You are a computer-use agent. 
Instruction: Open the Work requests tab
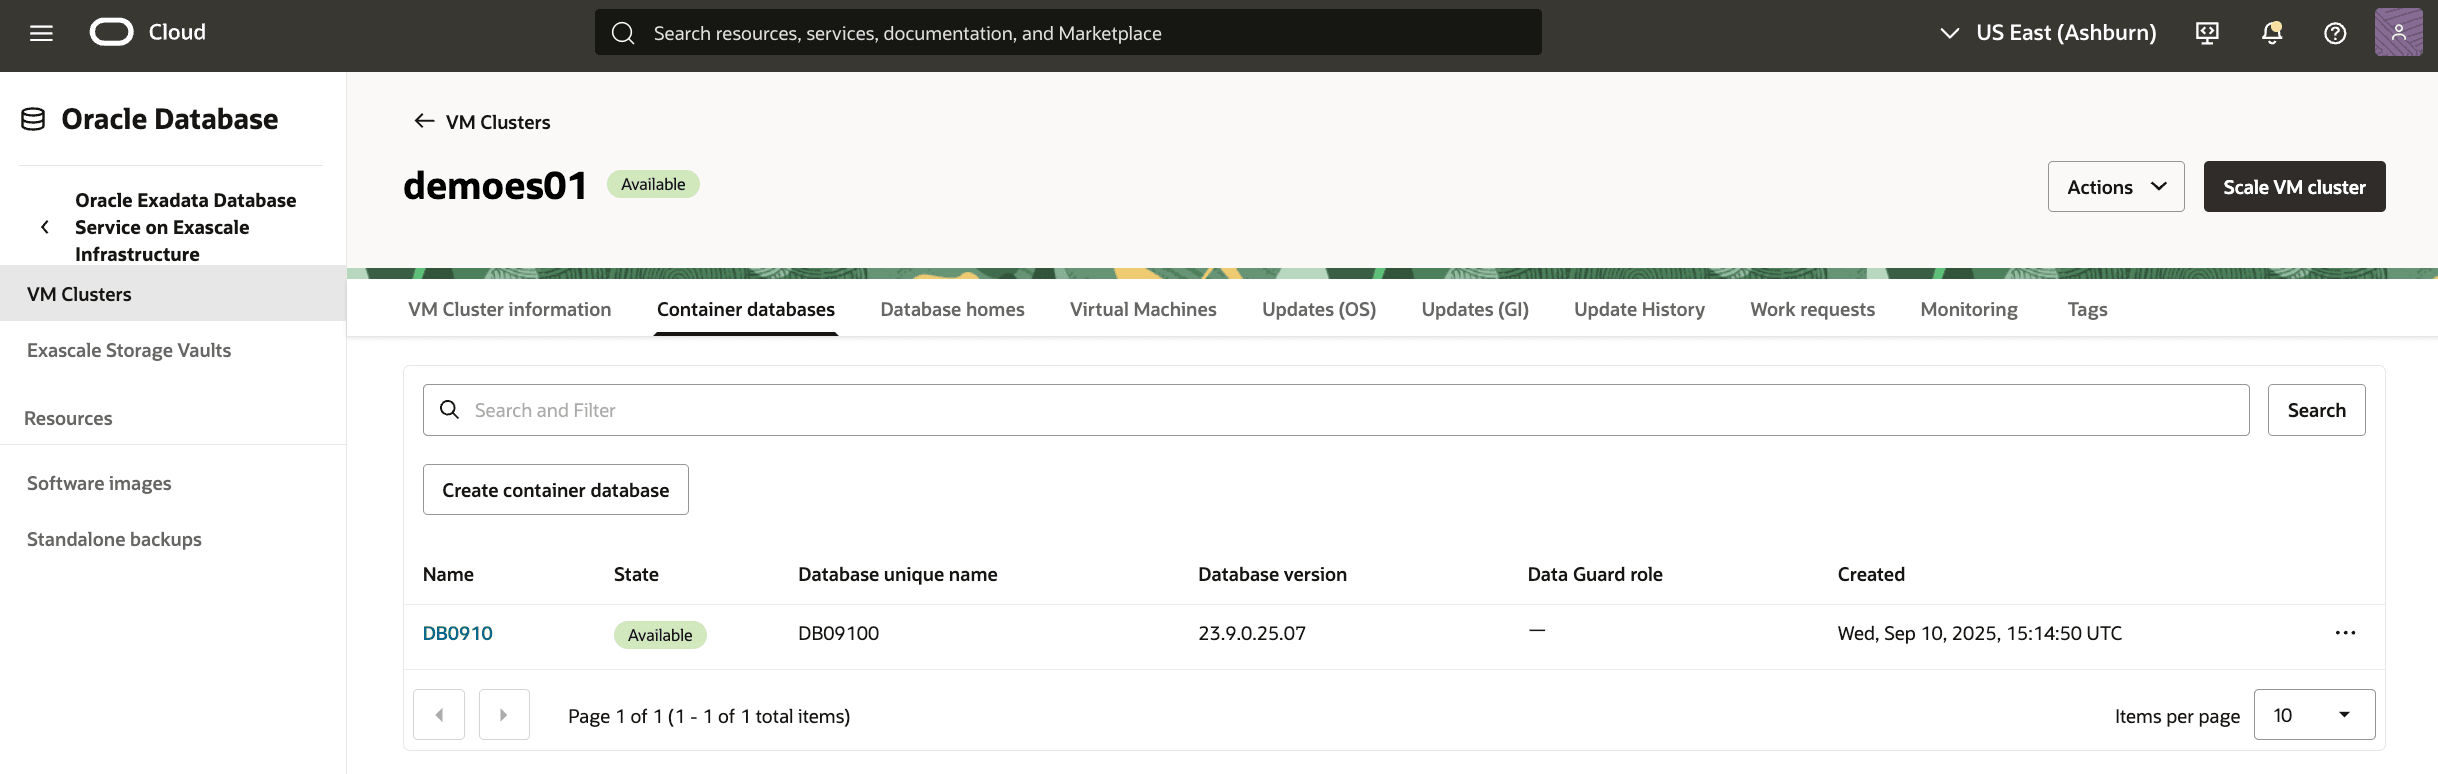1812,309
